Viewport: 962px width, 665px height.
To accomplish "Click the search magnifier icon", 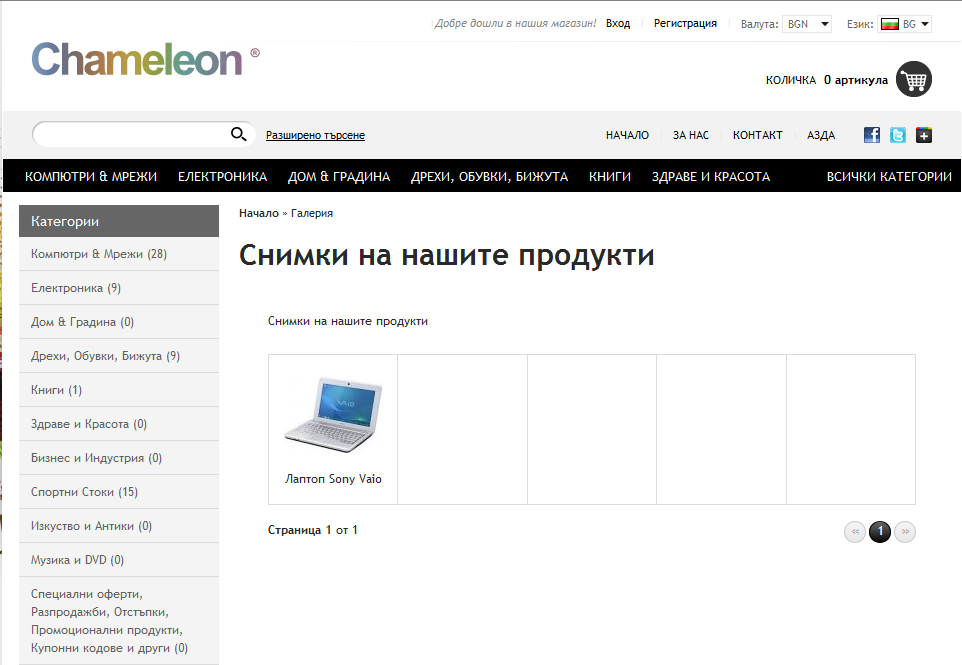I will [x=238, y=135].
